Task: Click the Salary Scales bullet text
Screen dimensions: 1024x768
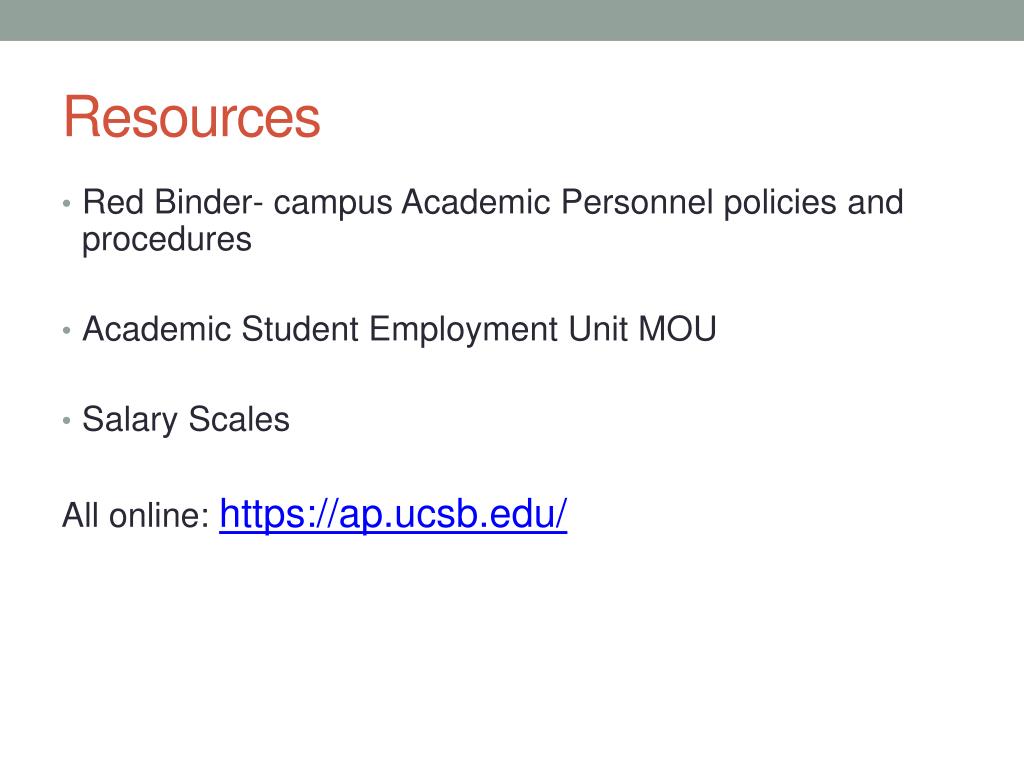Action: [x=186, y=419]
